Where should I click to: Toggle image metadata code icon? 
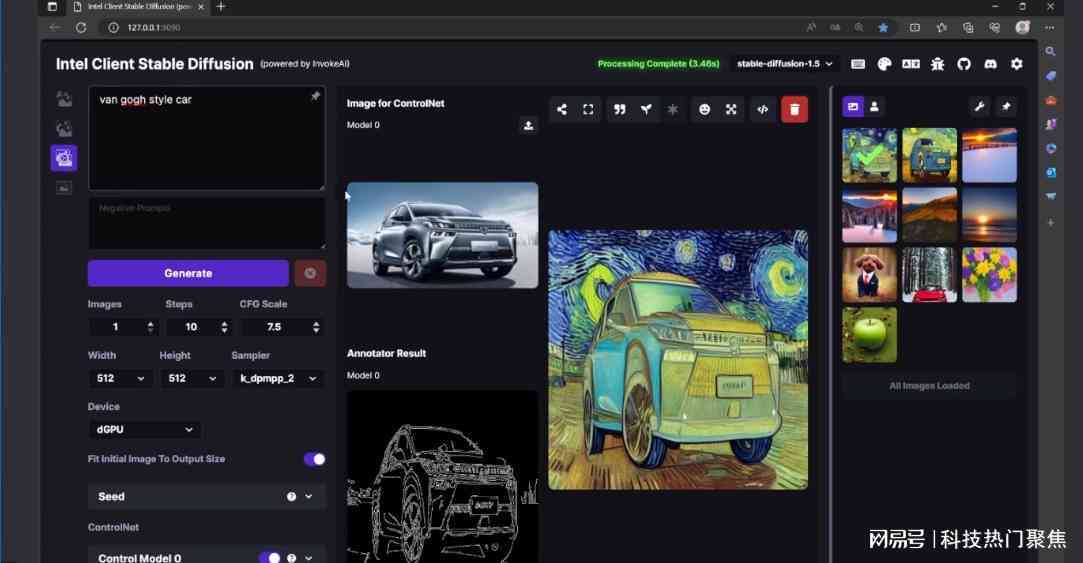pos(763,109)
